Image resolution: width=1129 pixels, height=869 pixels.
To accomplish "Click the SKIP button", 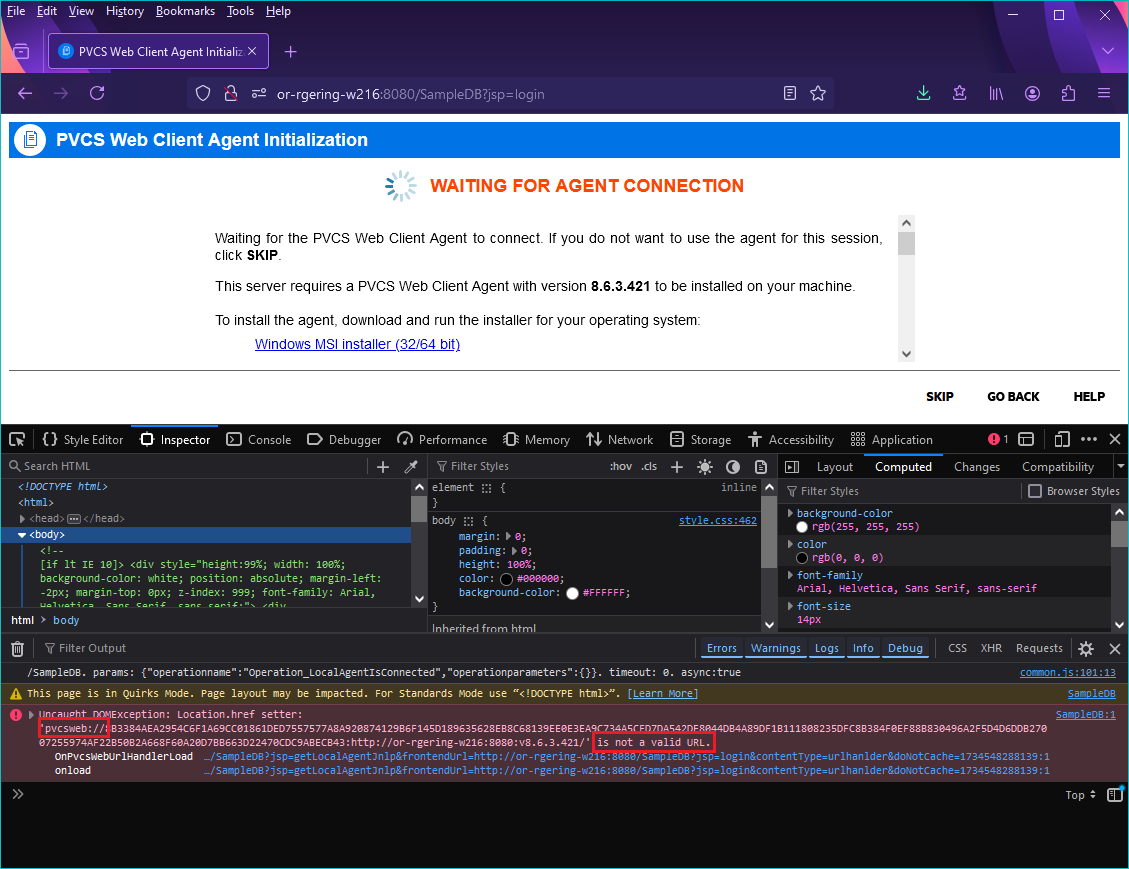I will 939,396.
